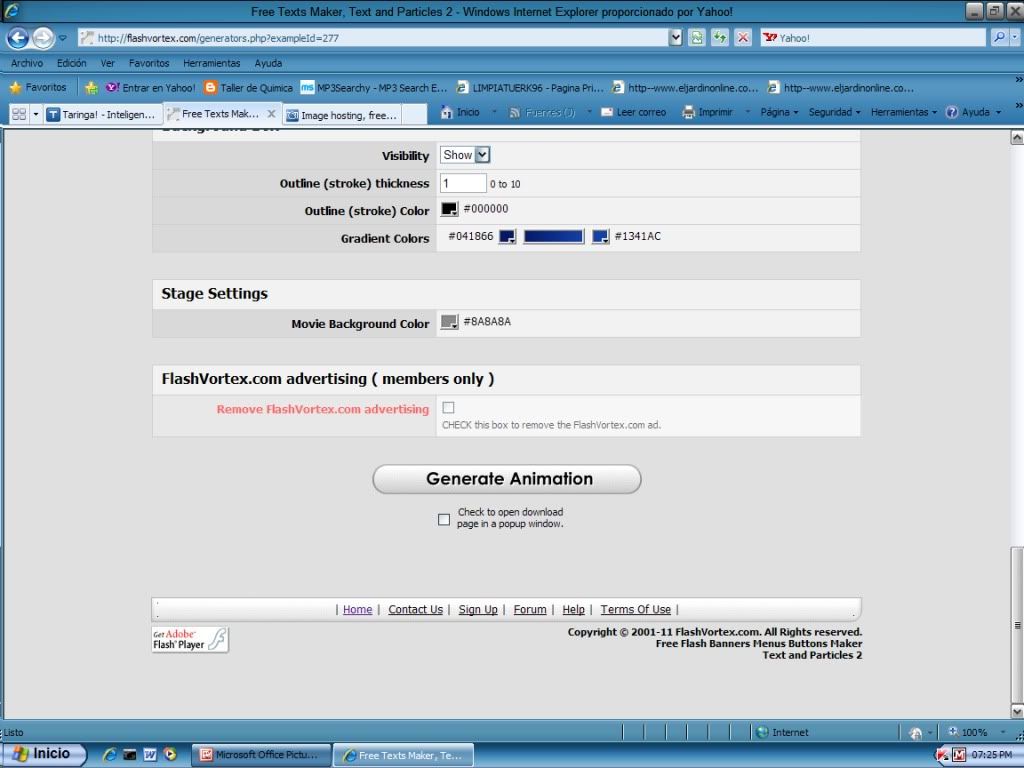Image resolution: width=1024 pixels, height=768 pixels.
Task: Click the browser Back arrow button
Action: 18,38
